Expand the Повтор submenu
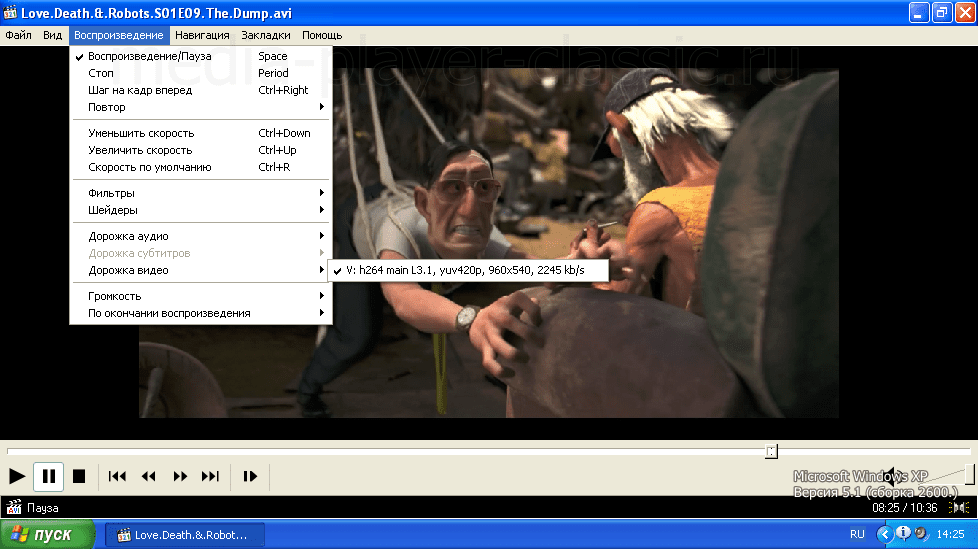 coord(201,107)
